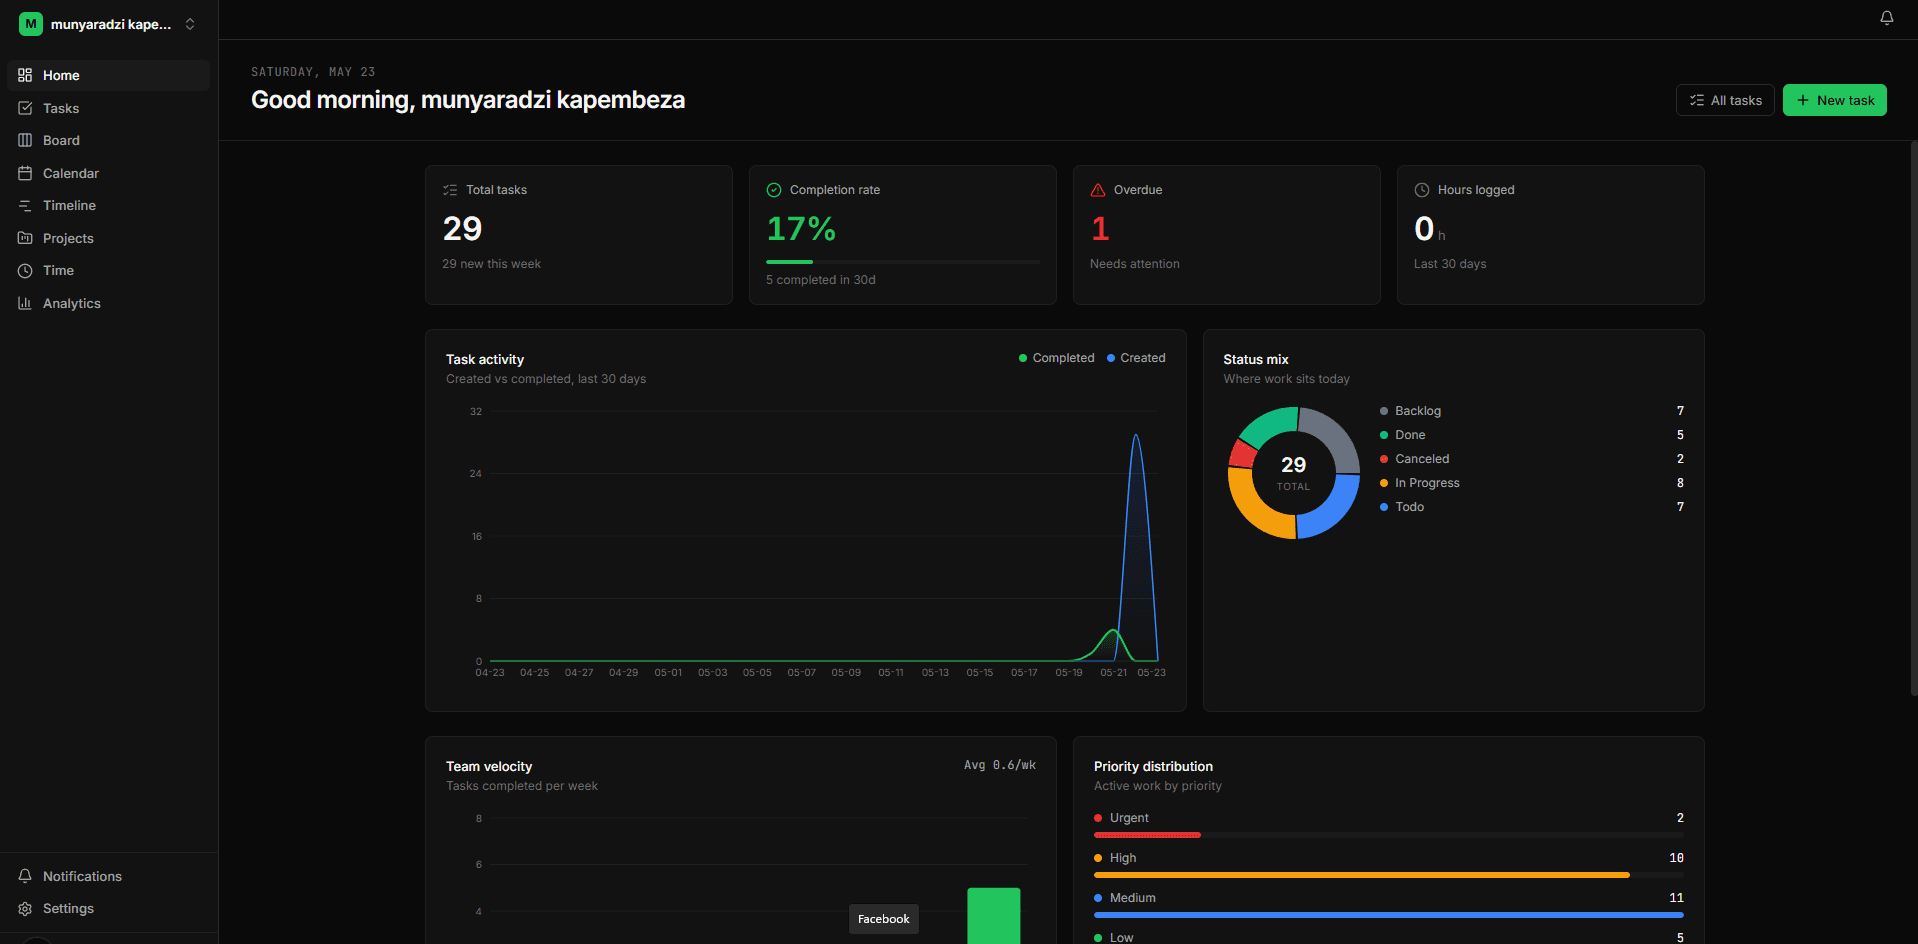Image resolution: width=1918 pixels, height=944 pixels.
Task: Click the Canceled legend entry
Action: [x=1532, y=459]
